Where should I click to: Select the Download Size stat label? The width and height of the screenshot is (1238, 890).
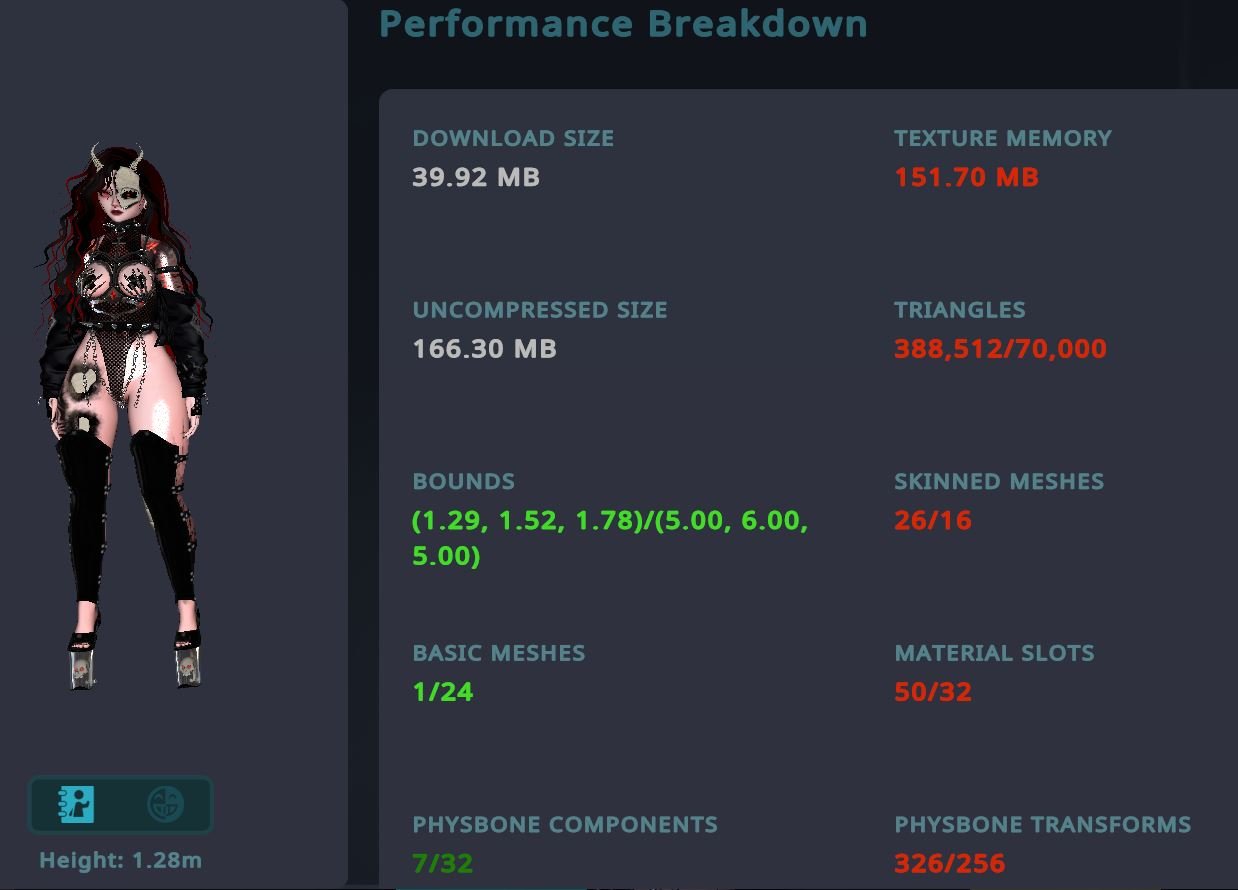point(513,138)
